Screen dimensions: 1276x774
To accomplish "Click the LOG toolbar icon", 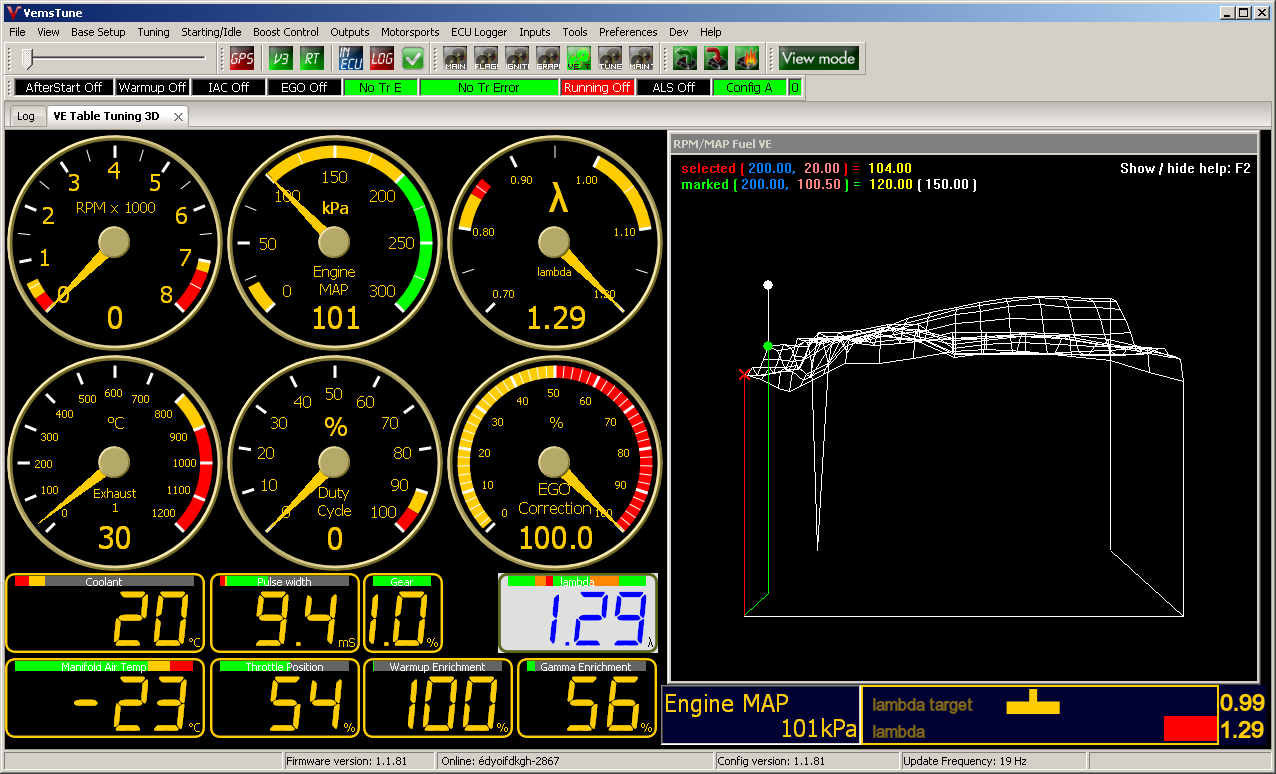I will coord(382,58).
